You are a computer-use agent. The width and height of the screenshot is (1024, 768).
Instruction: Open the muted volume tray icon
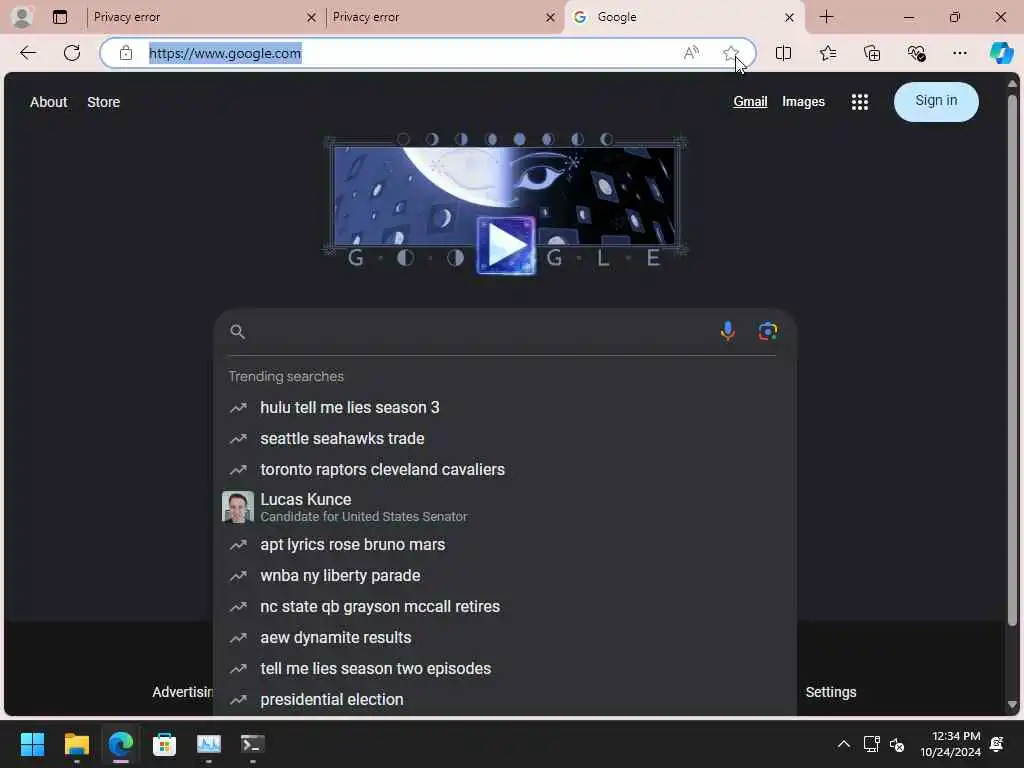point(897,744)
